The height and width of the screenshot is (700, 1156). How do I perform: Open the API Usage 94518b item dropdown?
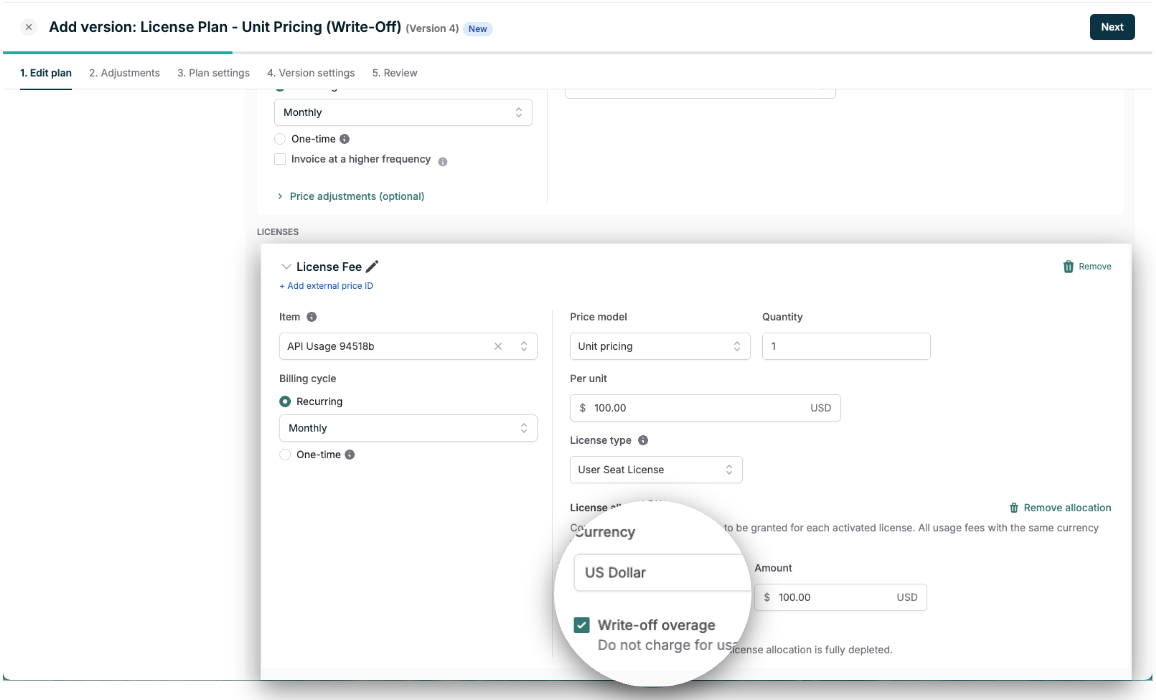(x=408, y=346)
